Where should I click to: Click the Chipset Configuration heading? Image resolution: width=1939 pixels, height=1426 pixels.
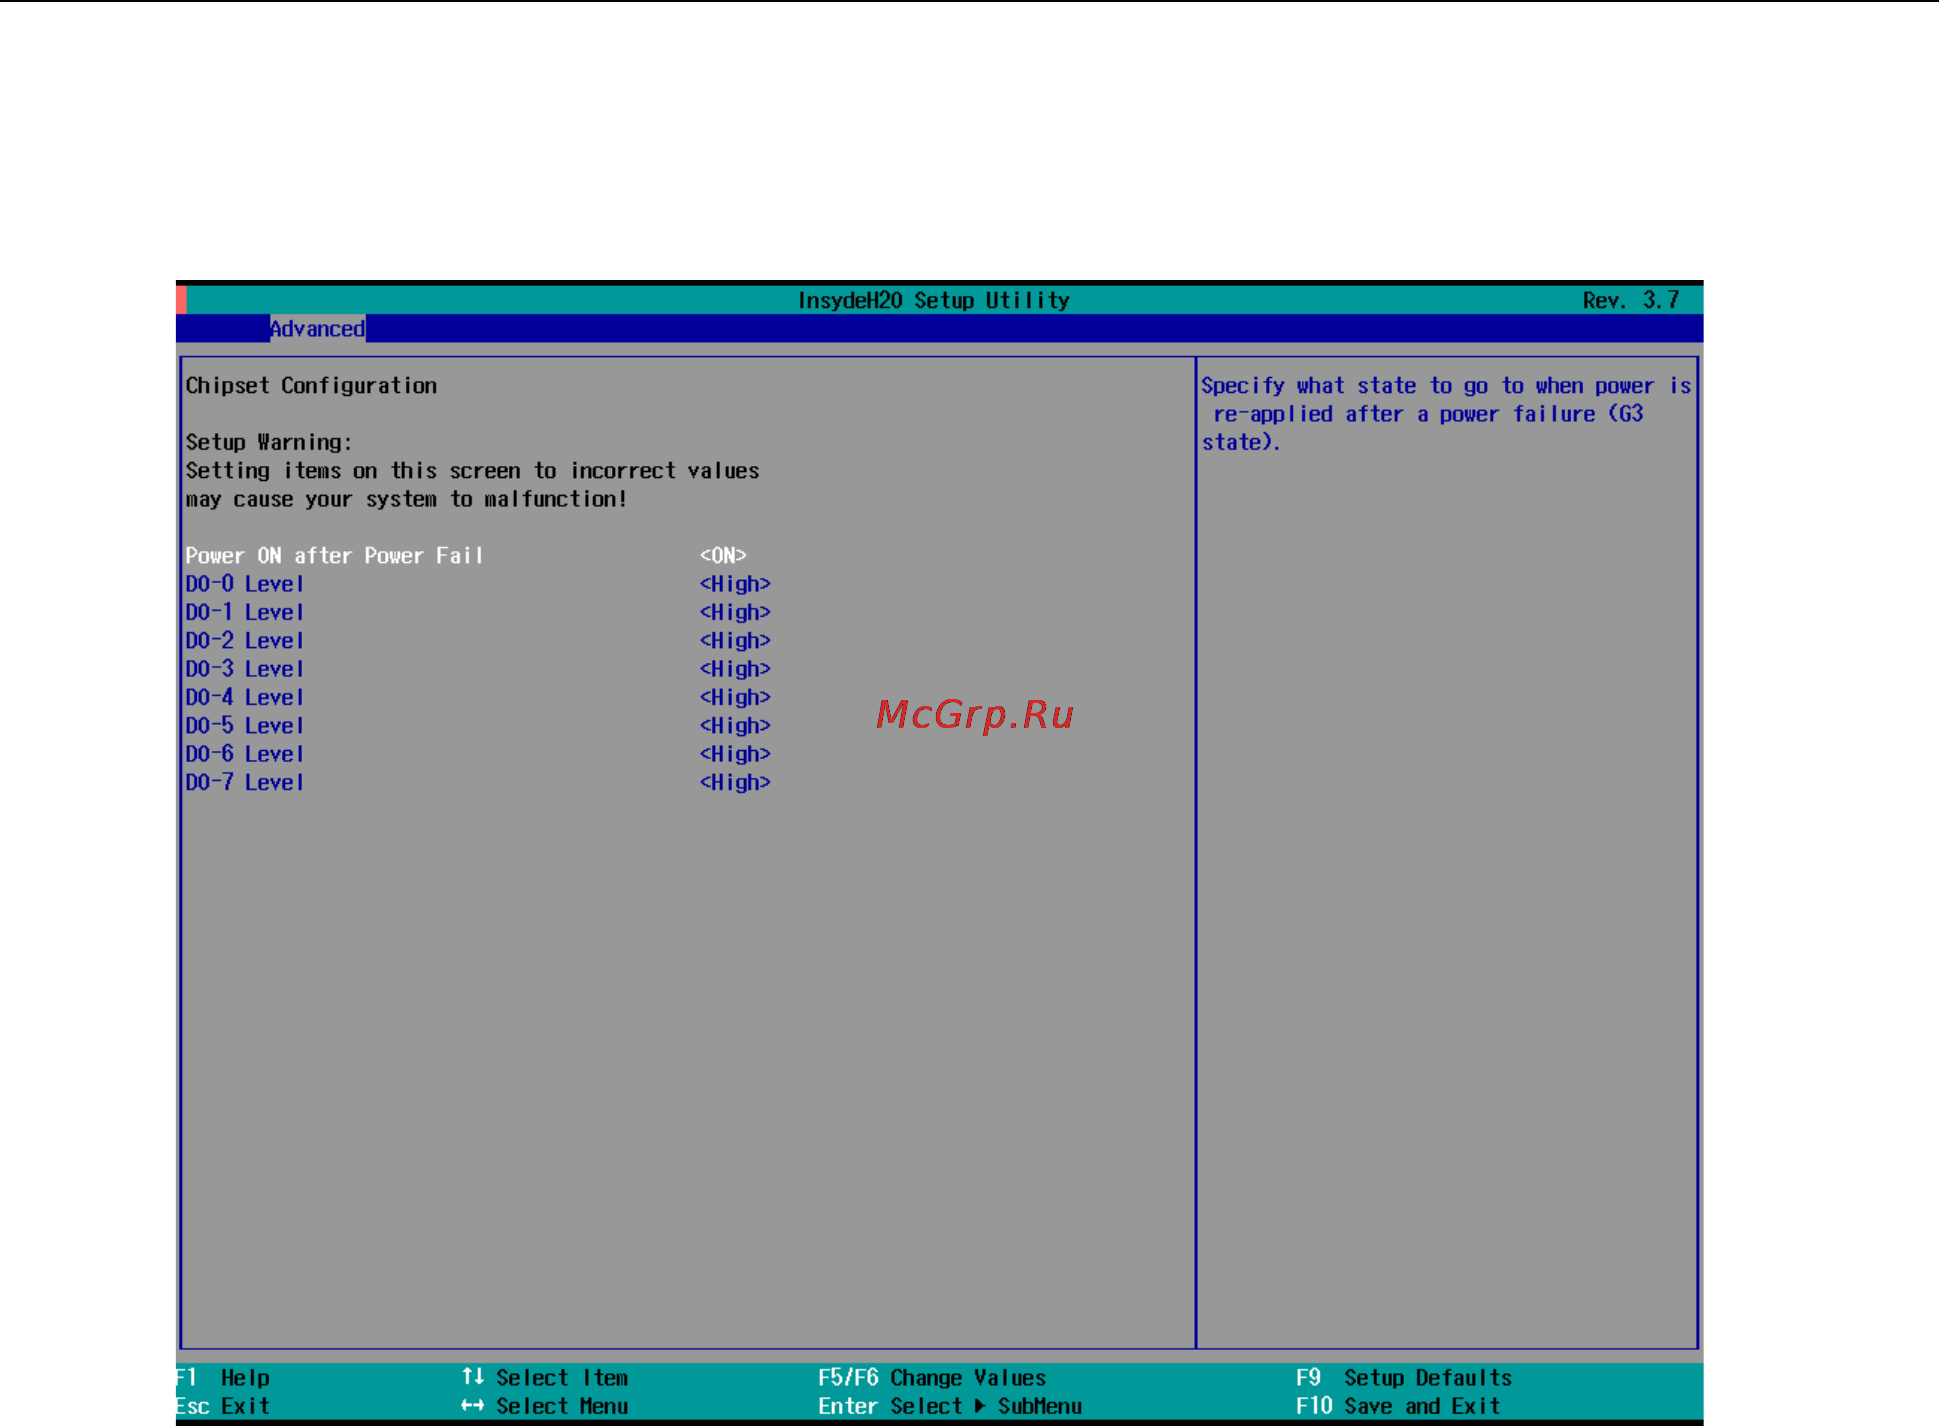pos(311,386)
